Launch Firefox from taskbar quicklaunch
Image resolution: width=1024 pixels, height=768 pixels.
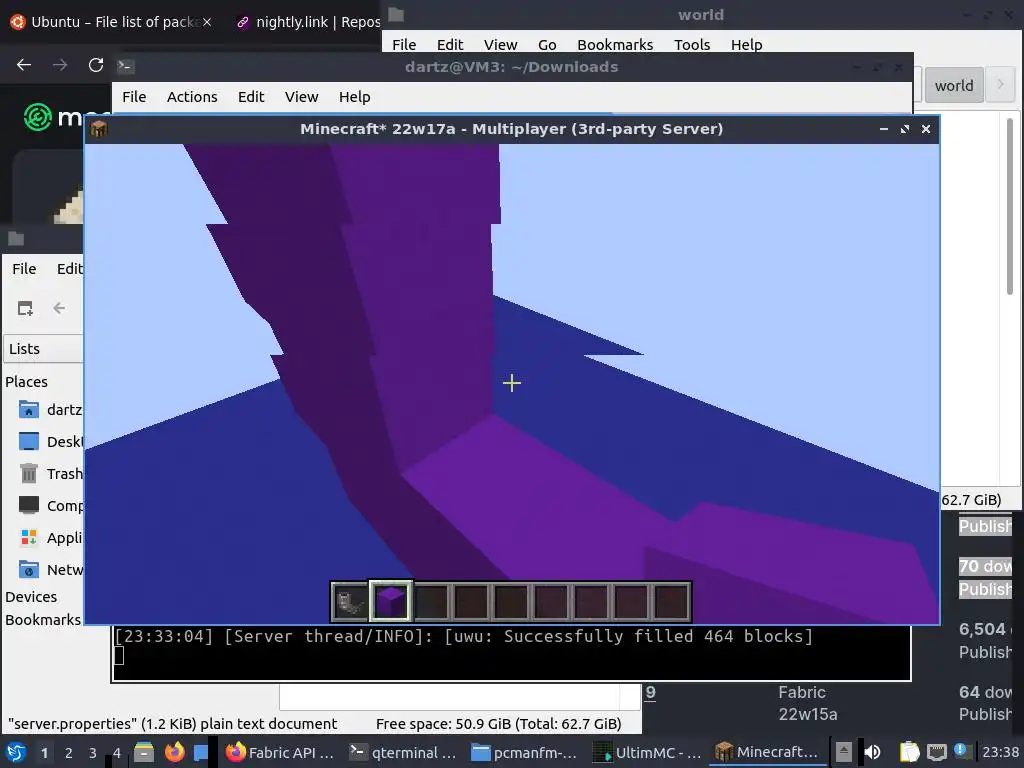tap(174, 752)
